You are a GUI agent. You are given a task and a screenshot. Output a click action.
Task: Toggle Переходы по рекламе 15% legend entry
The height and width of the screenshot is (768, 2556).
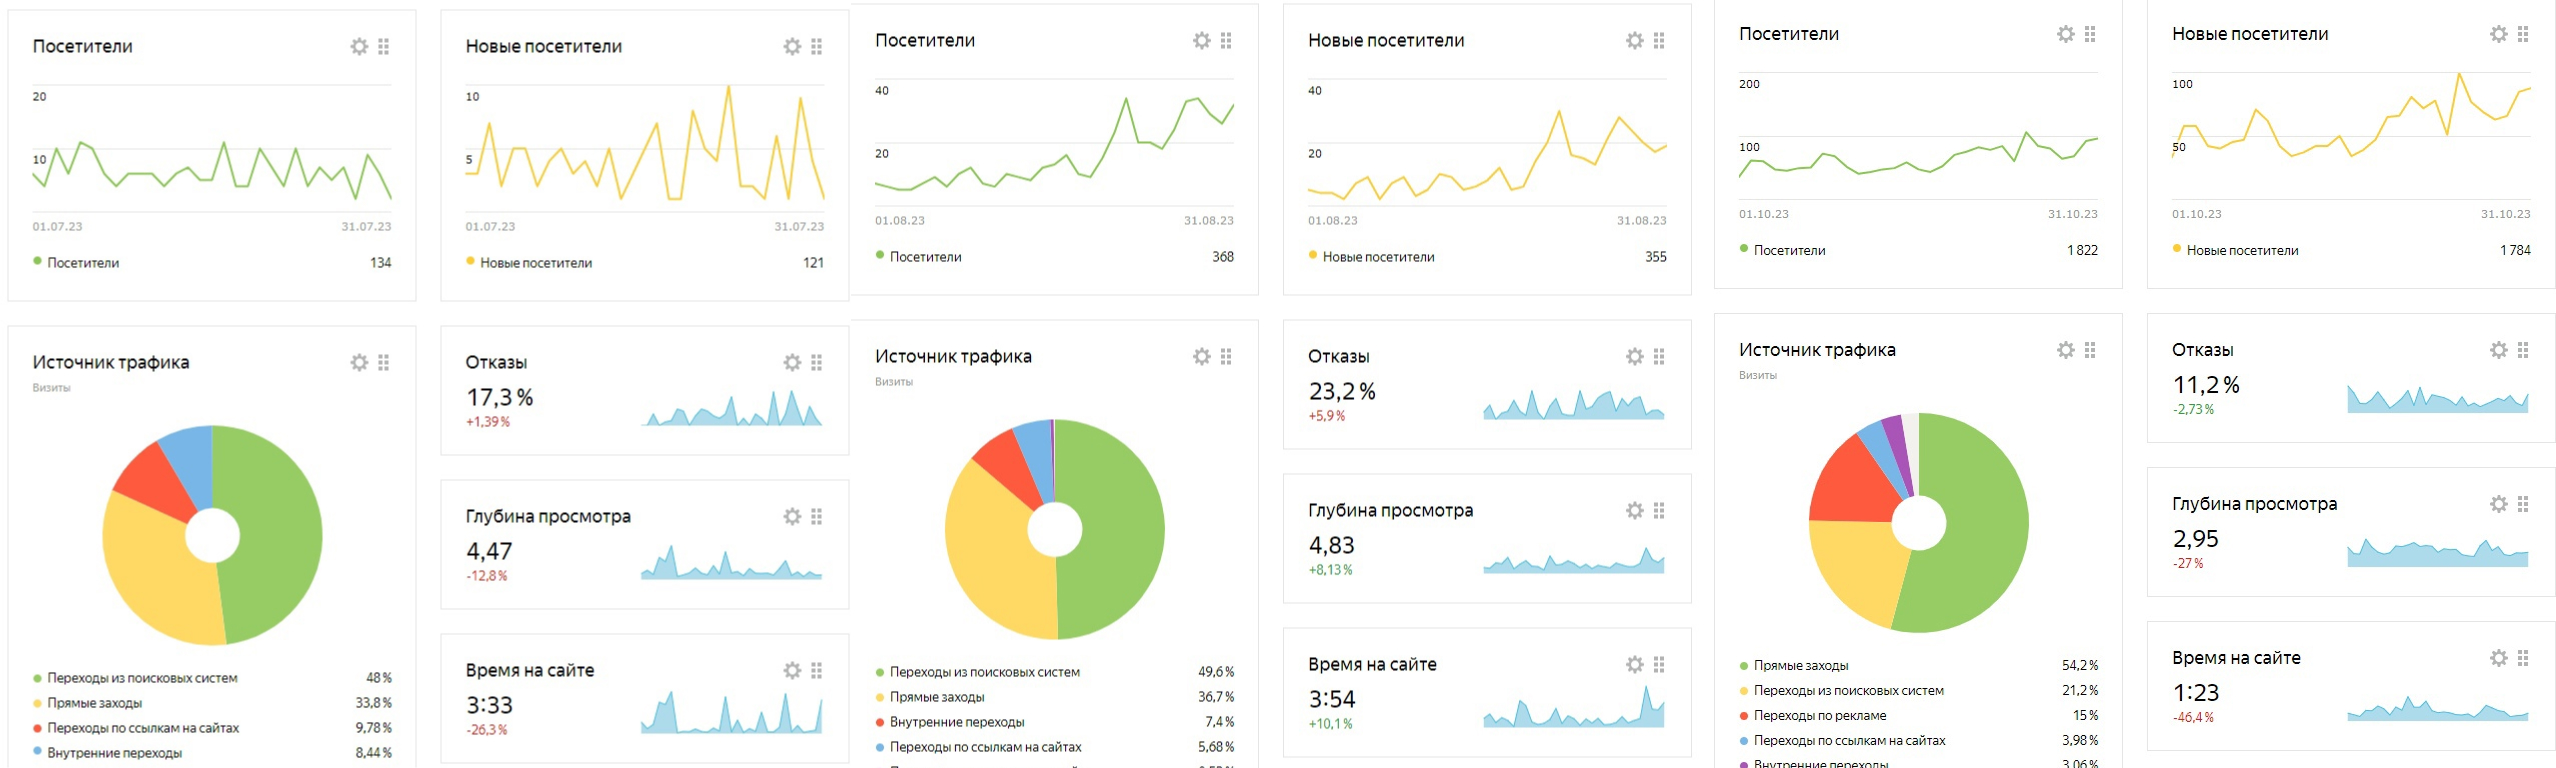[x=1819, y=716]
